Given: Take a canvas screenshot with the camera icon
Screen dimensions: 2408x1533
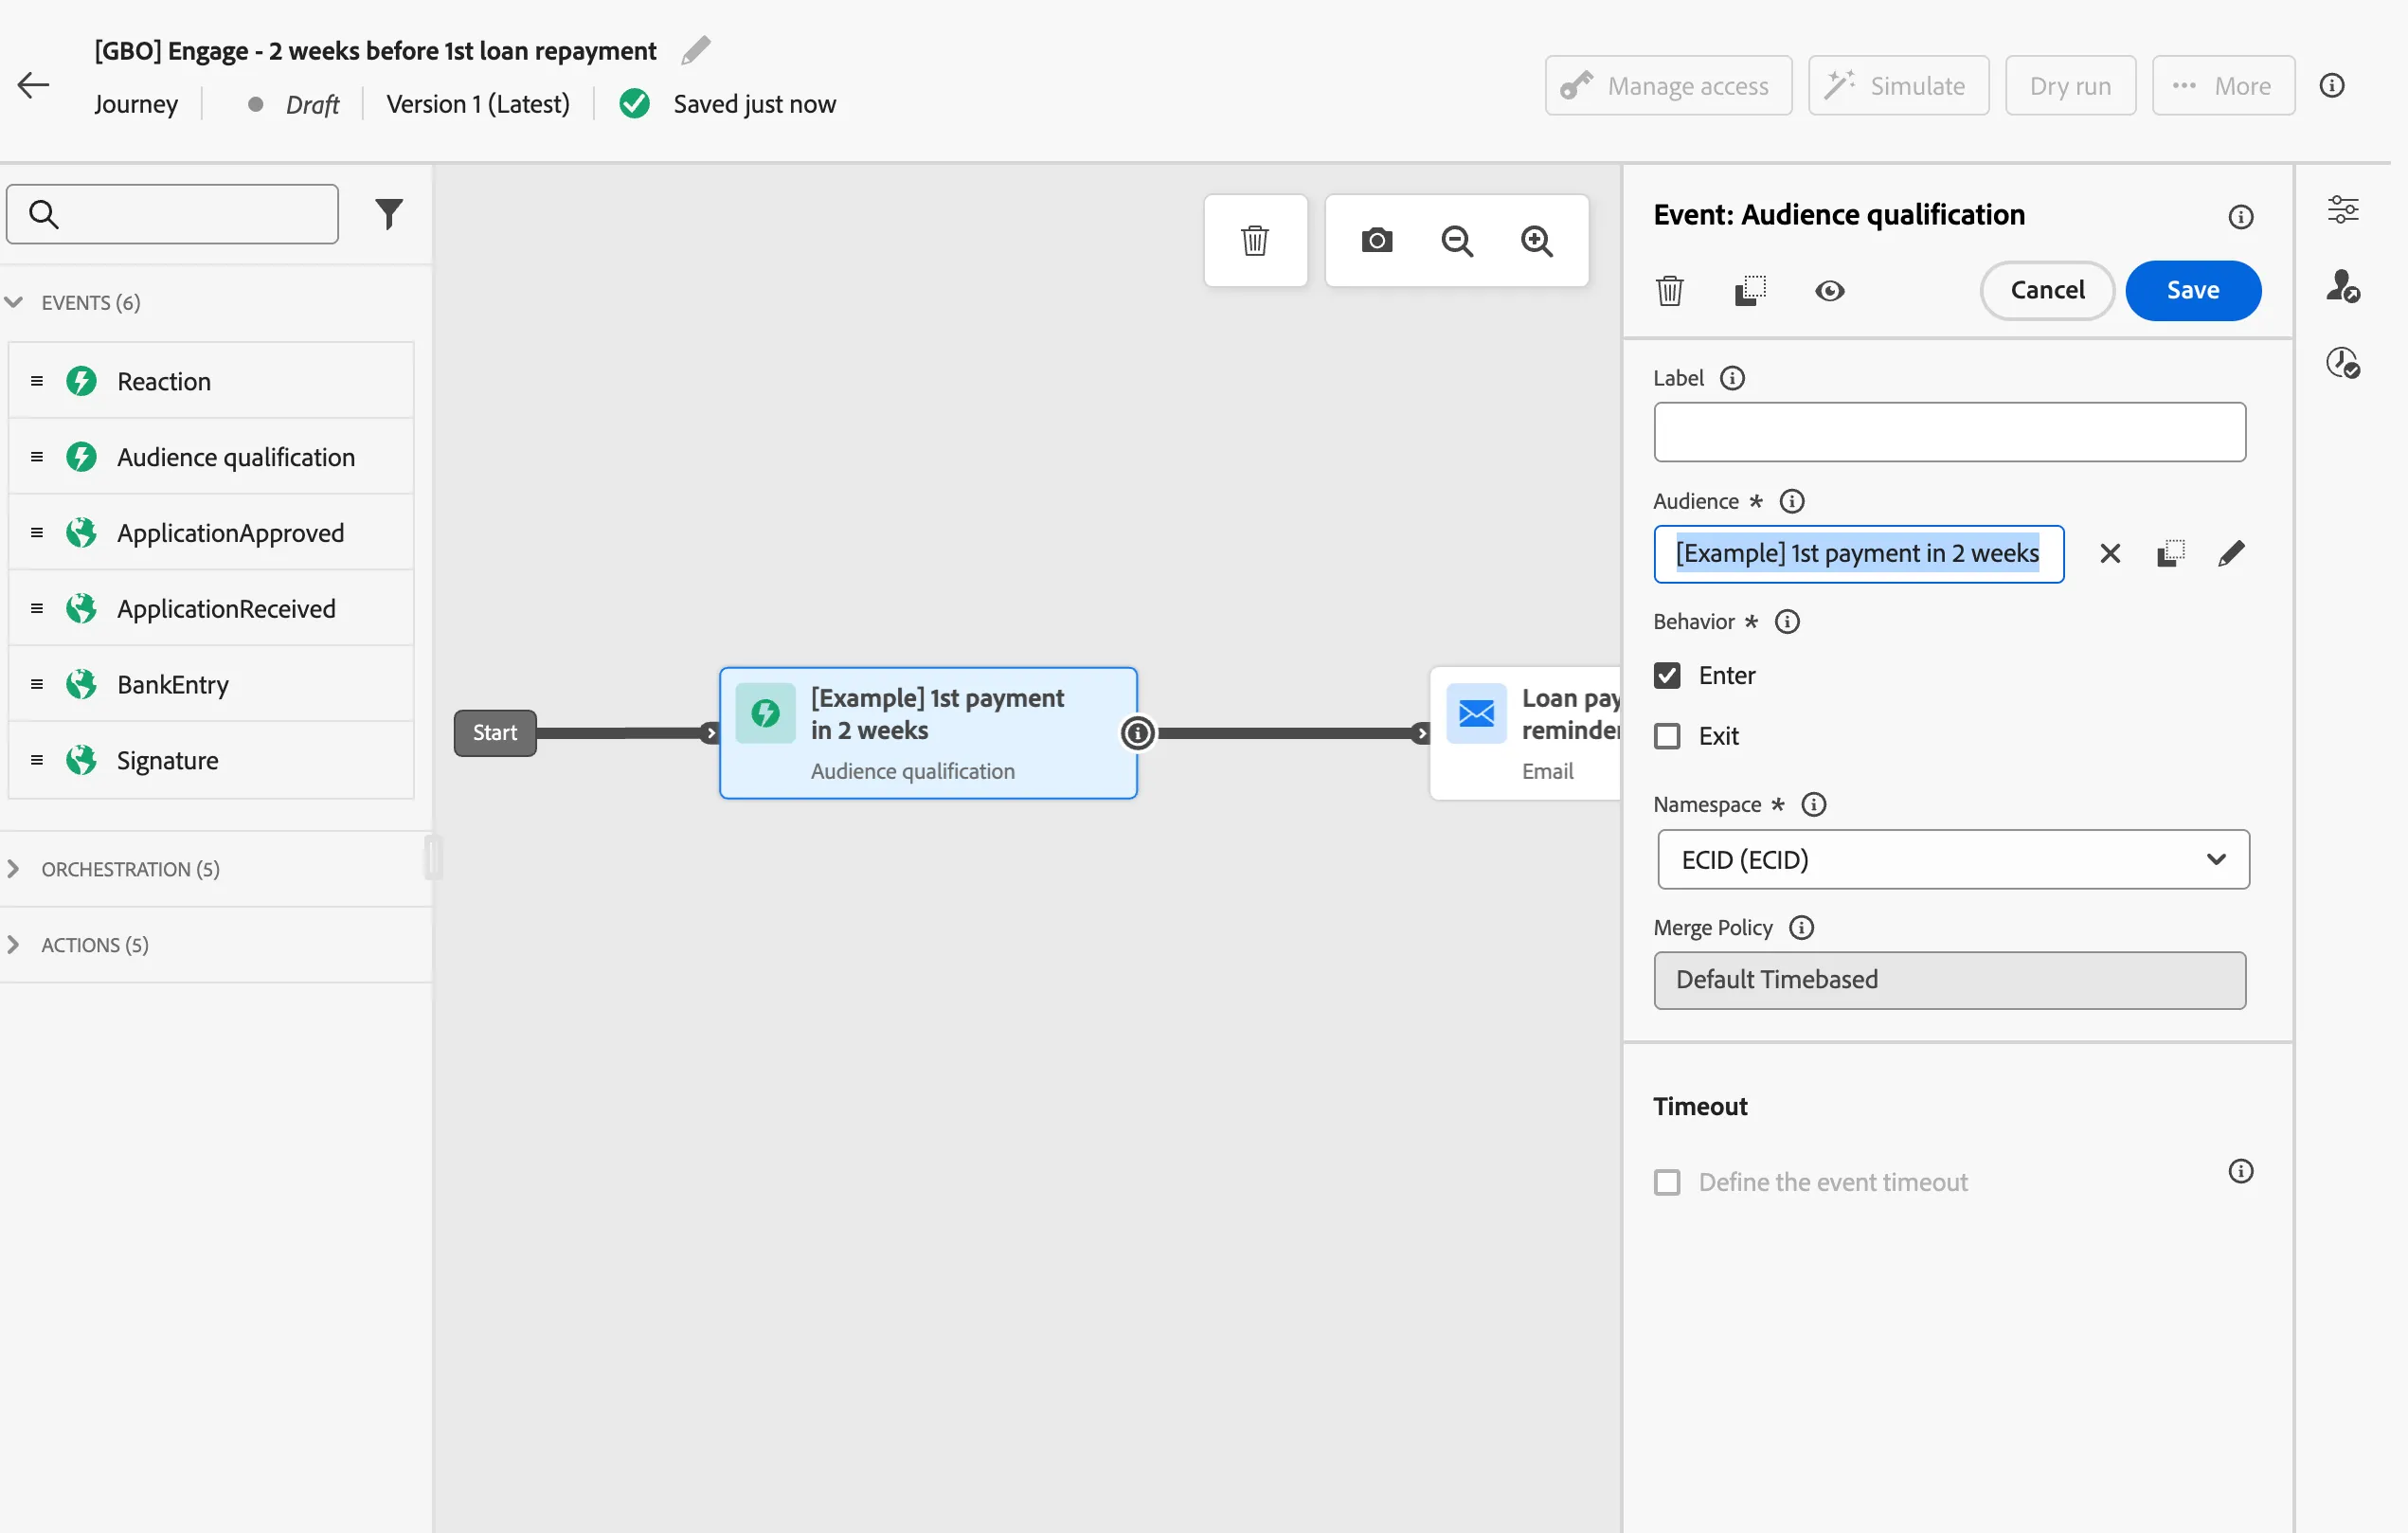Looking at the screenshot, I should click(1377, 240).
